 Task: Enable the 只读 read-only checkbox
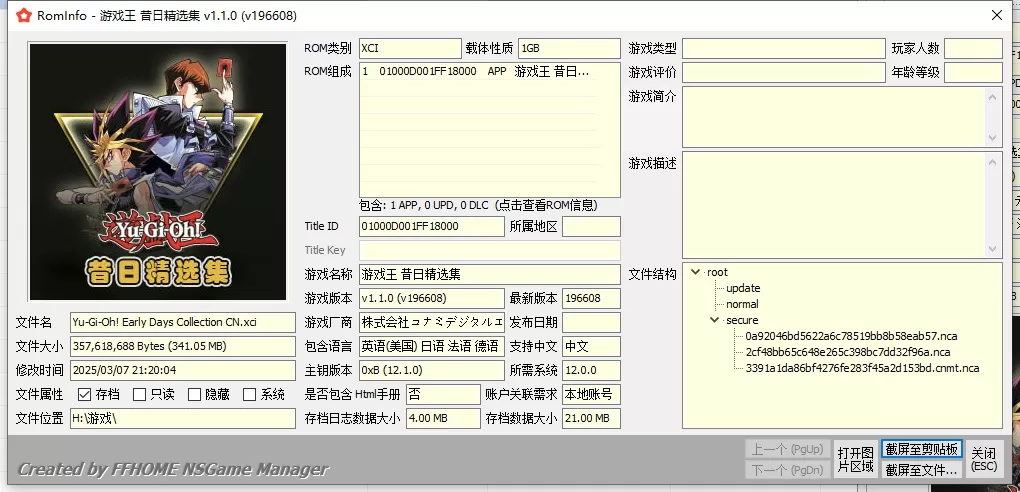(x=140, y=394)
